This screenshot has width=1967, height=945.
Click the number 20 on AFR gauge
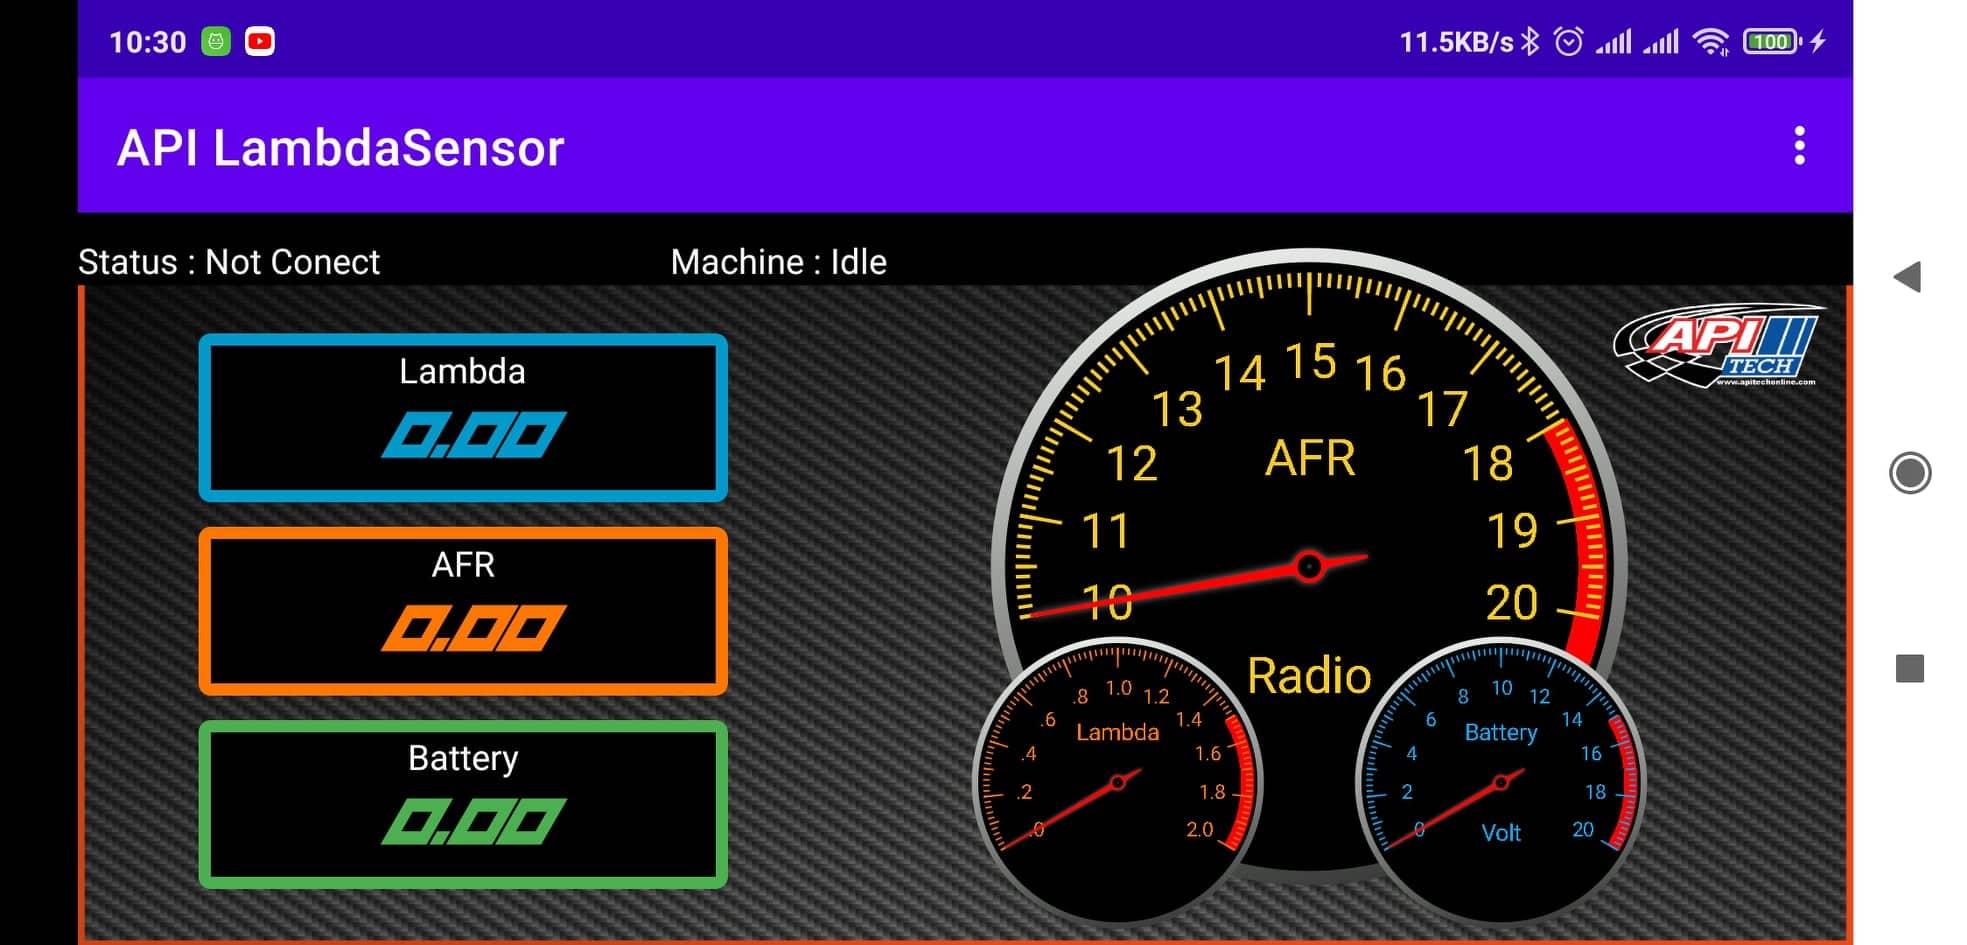click(x=1511, y=602)
